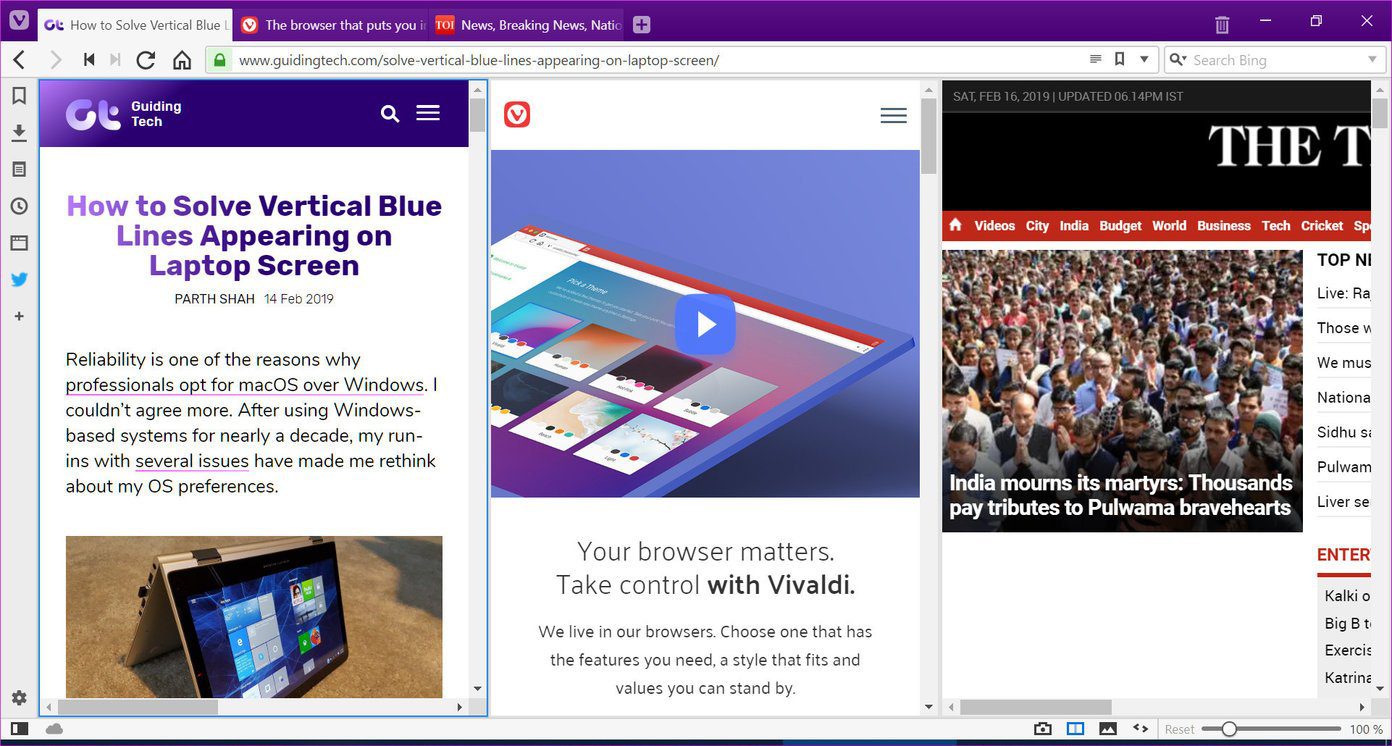This screenshot has height=746, width=1392.
Task: Open Page Actions in status bar
Action: point(1140,729)
